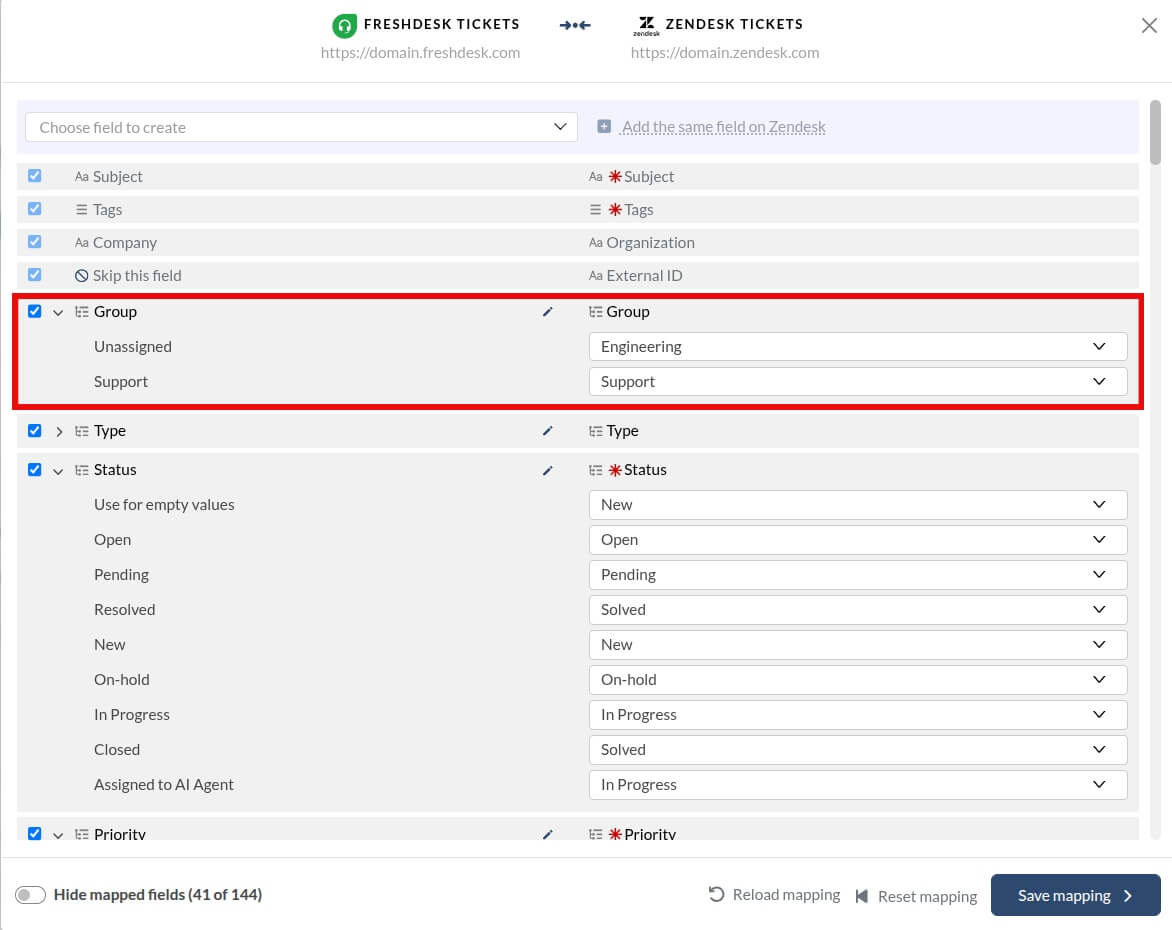Open the dropdown mapping Closed status
Screen dimensions: 1172x930
click(x=858, y=750)
